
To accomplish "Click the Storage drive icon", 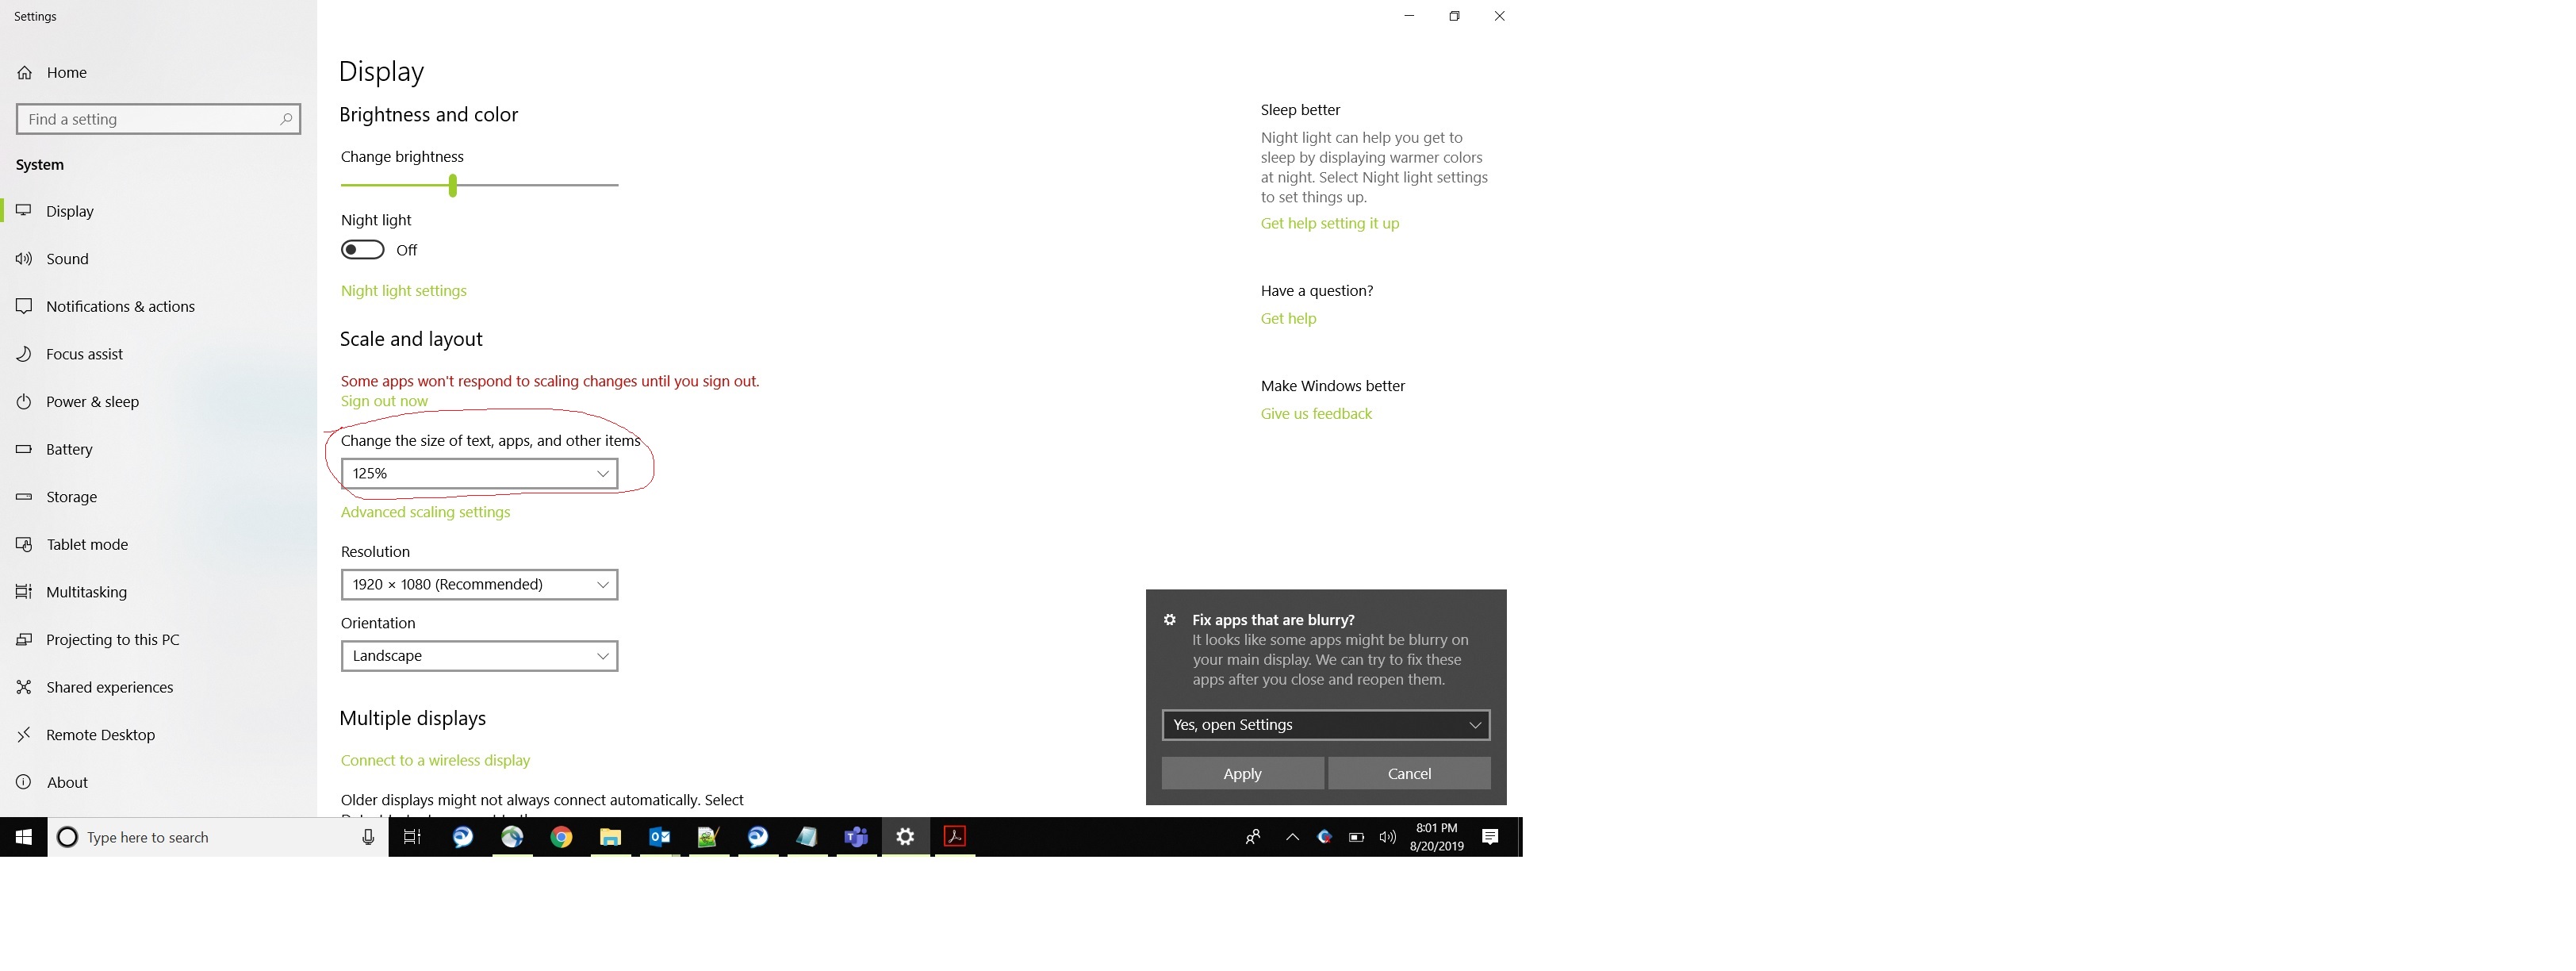I will coord(24,497).
